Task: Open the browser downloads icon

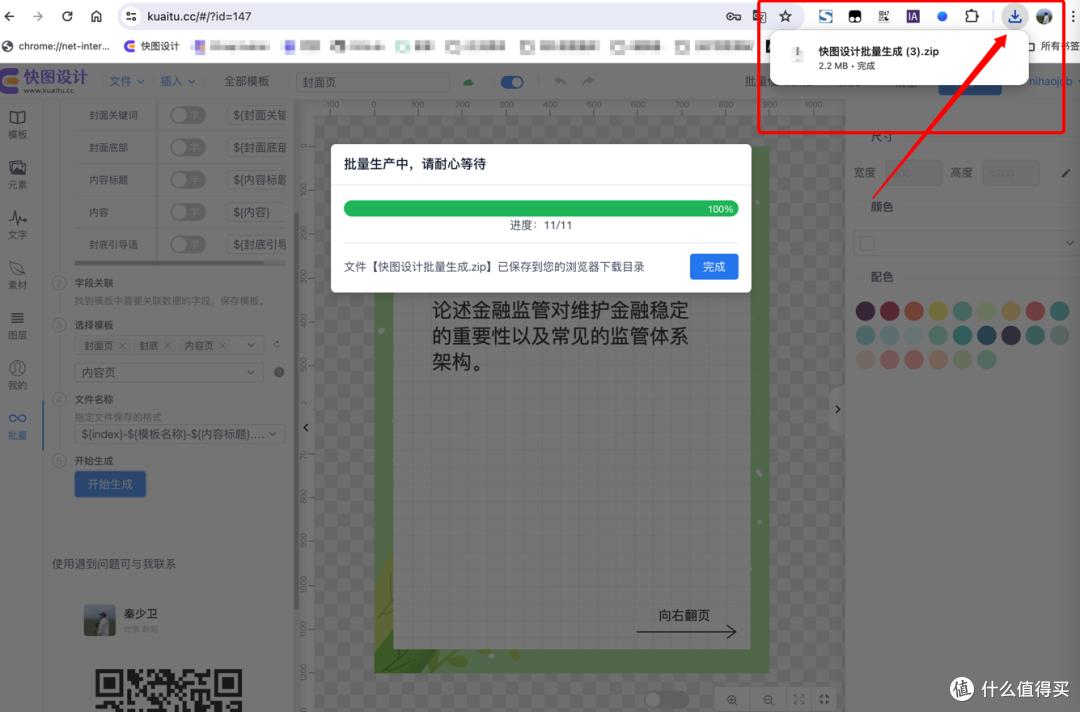Action: coord(1015,16)
